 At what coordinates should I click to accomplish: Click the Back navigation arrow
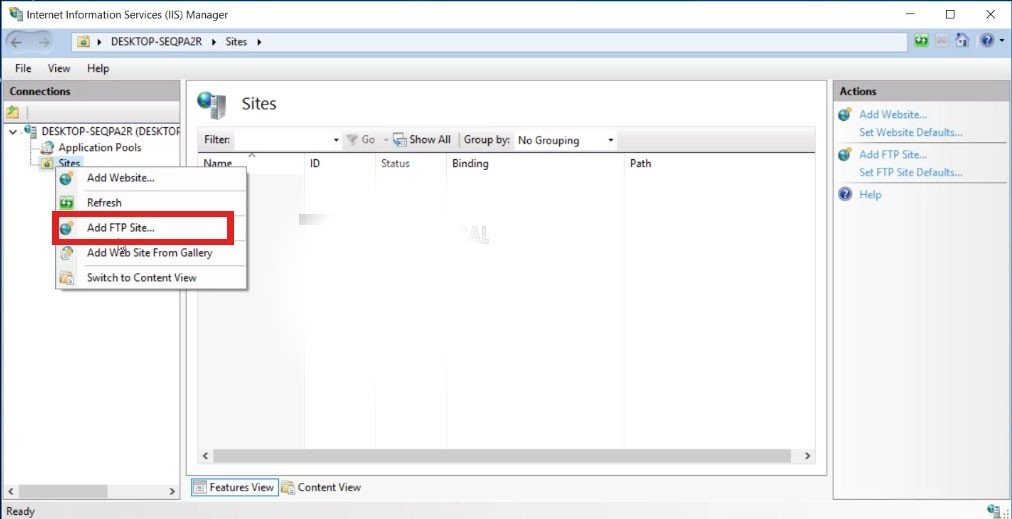click(x=16, y=42)
